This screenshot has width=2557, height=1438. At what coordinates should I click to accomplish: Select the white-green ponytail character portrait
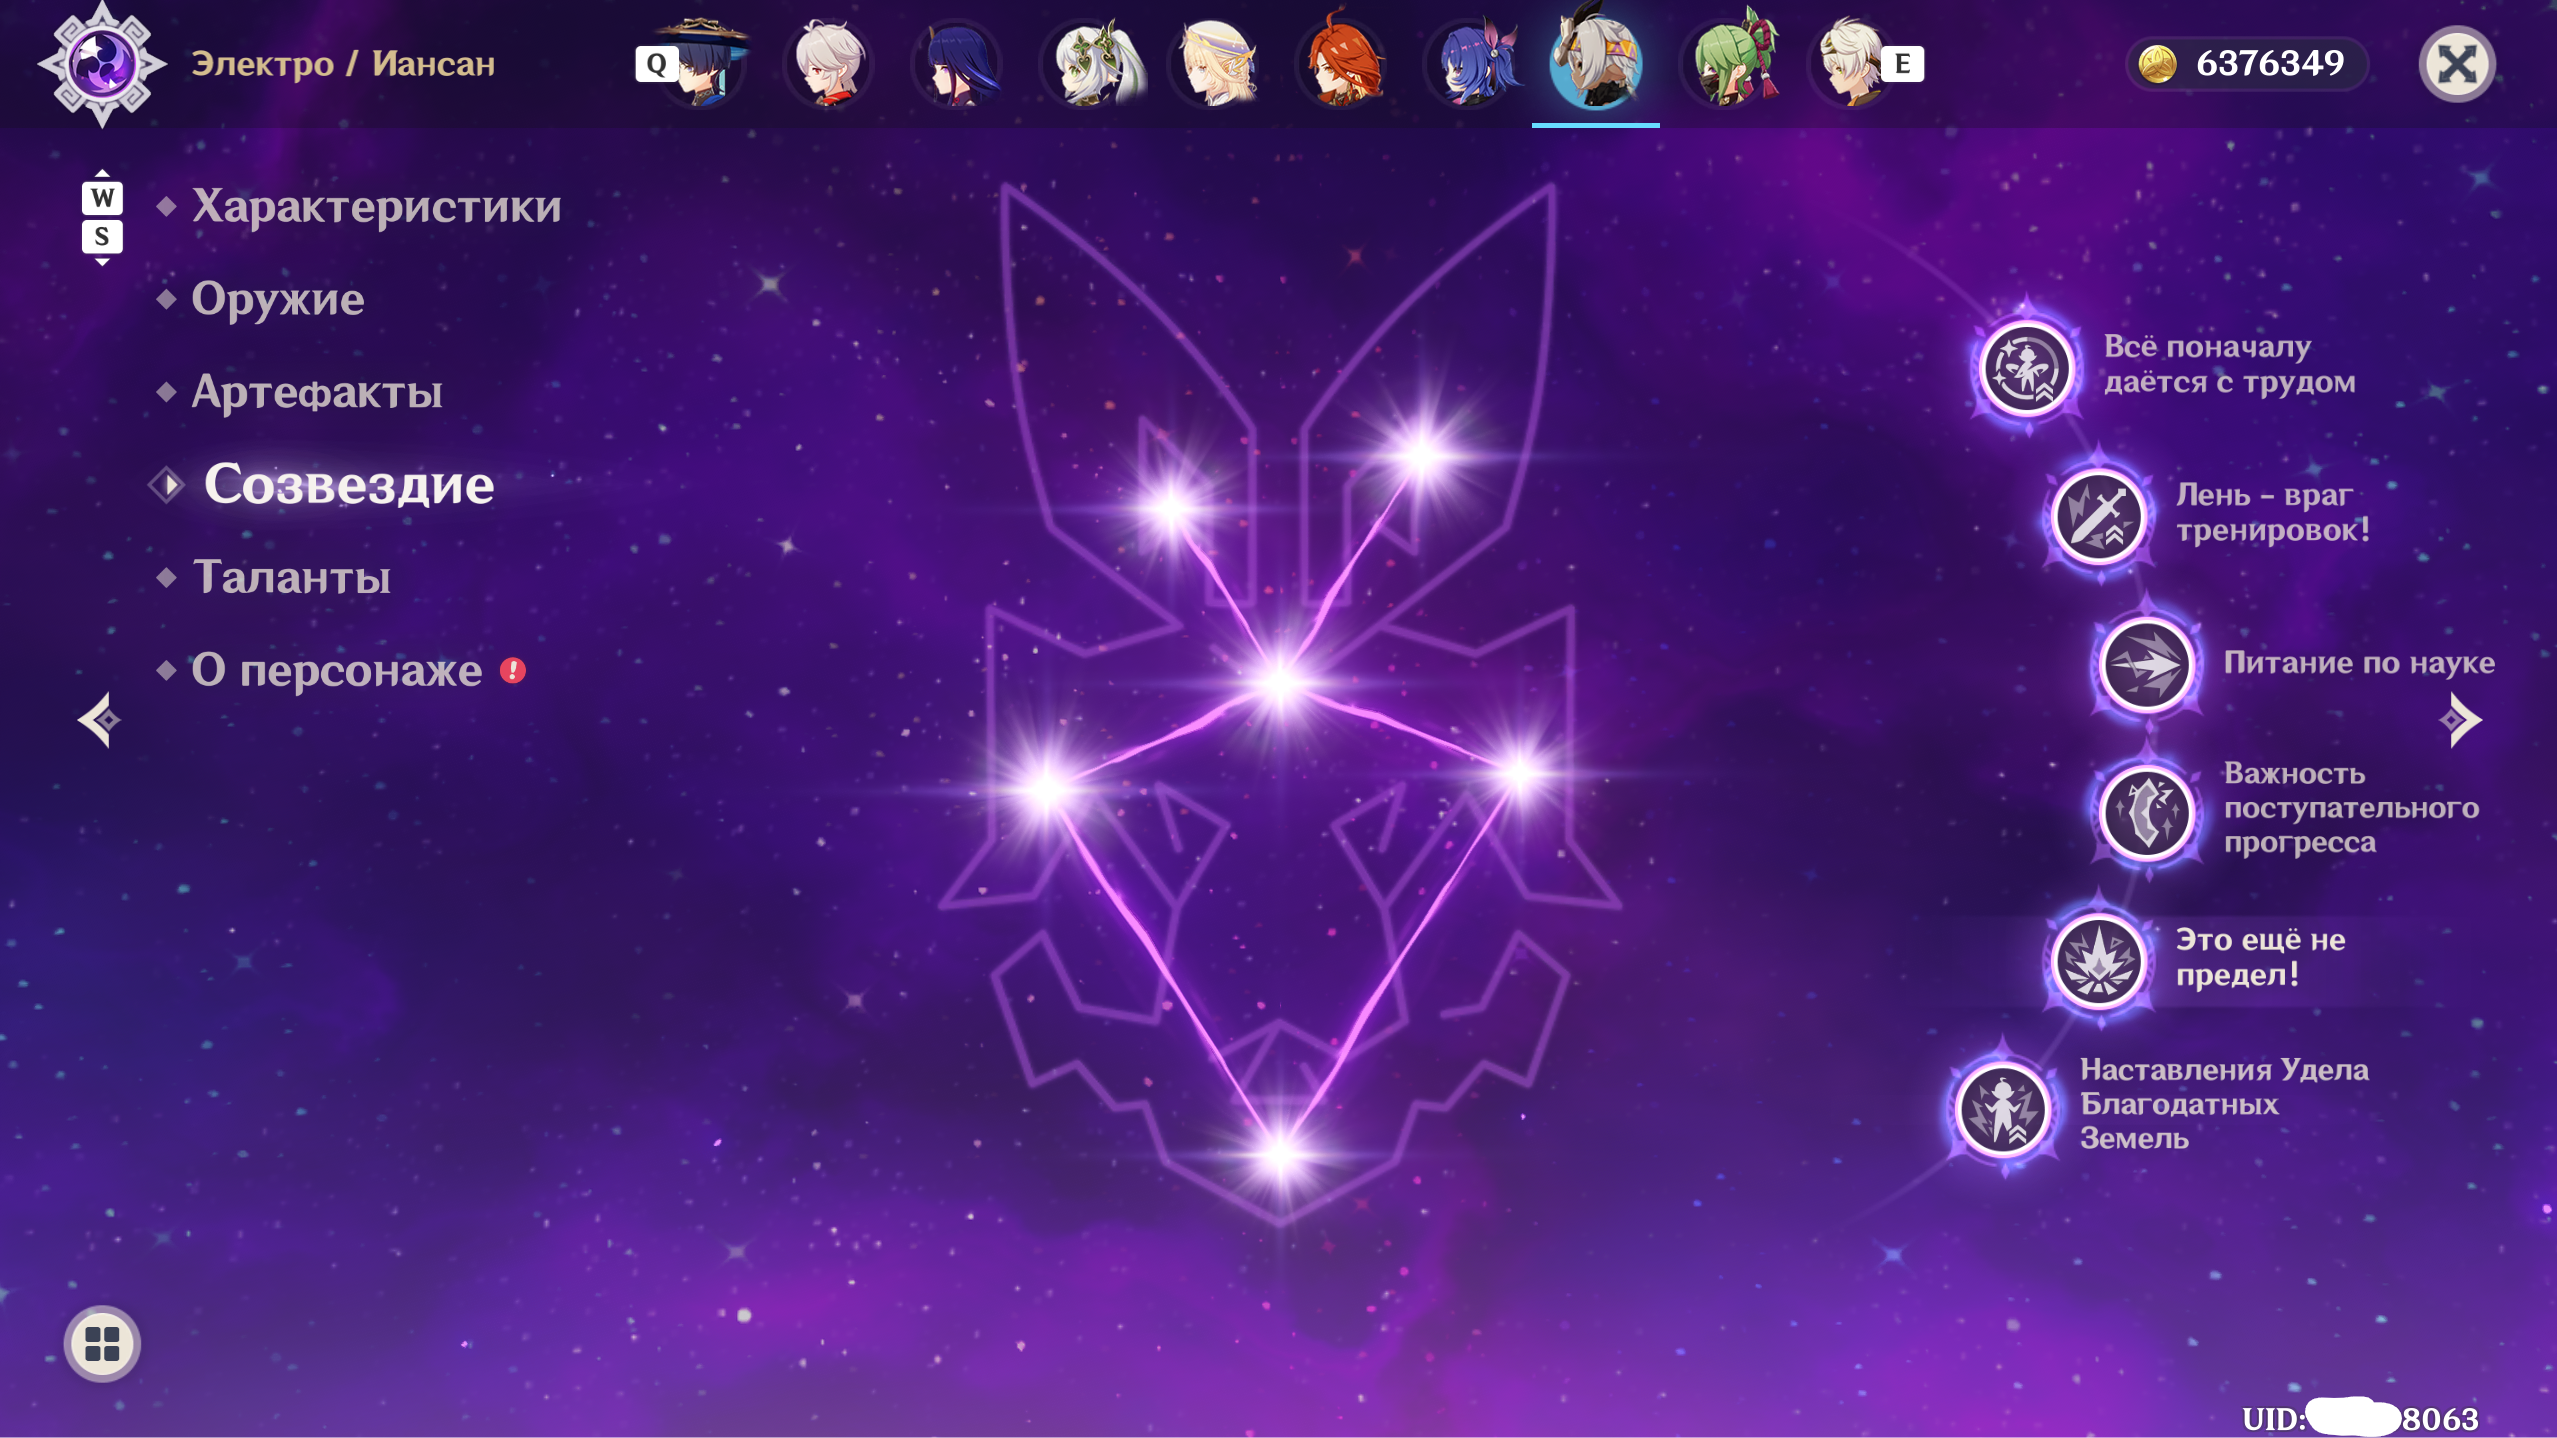click(1090, 62)
